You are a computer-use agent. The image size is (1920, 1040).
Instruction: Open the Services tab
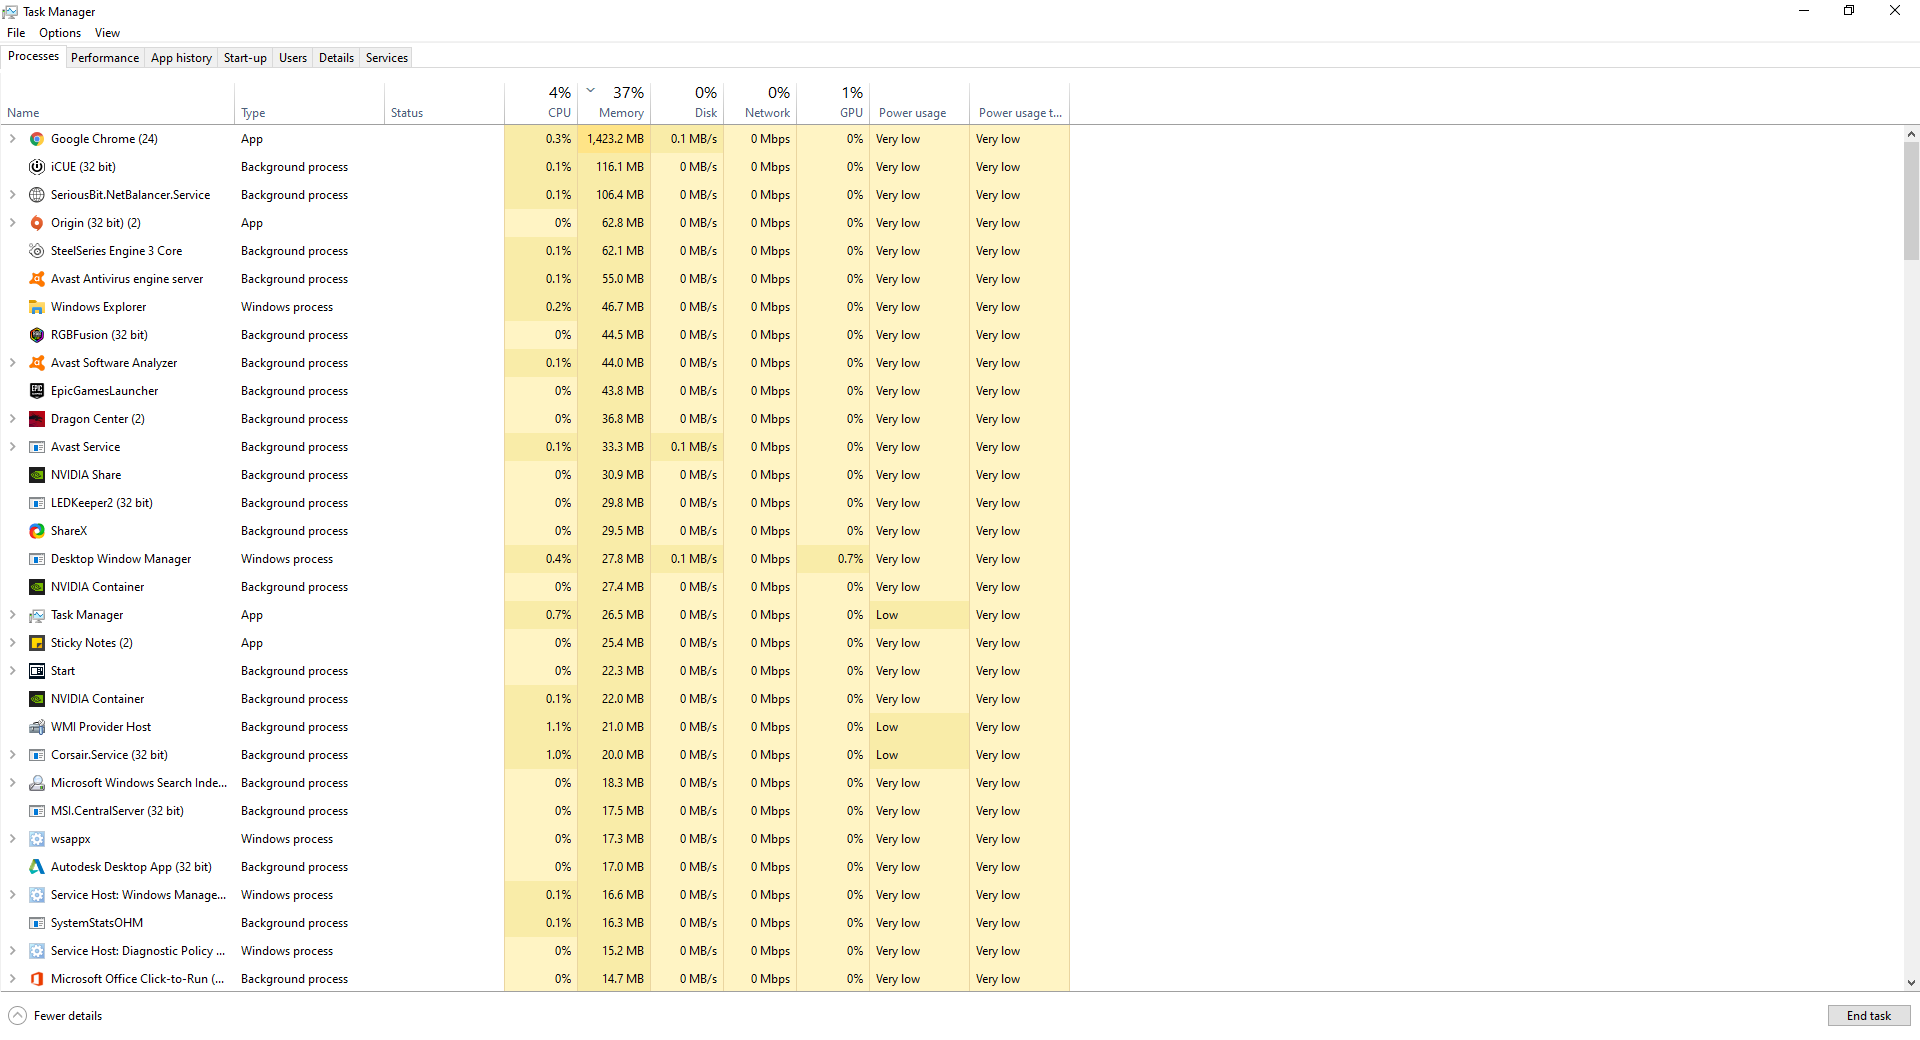[386, 57]
